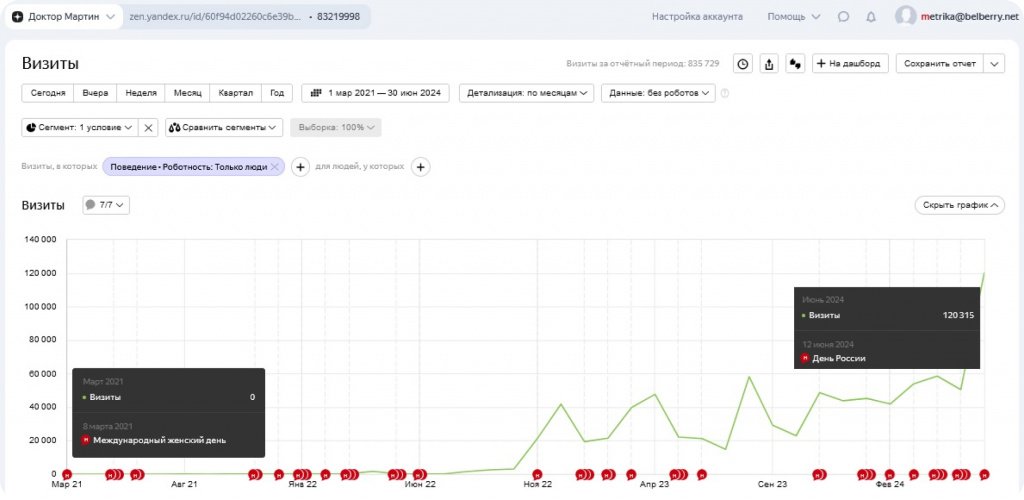The image size is (1024, 500).
Task: Switch to the 'Квартал' period tab
Action: [236, 93]
